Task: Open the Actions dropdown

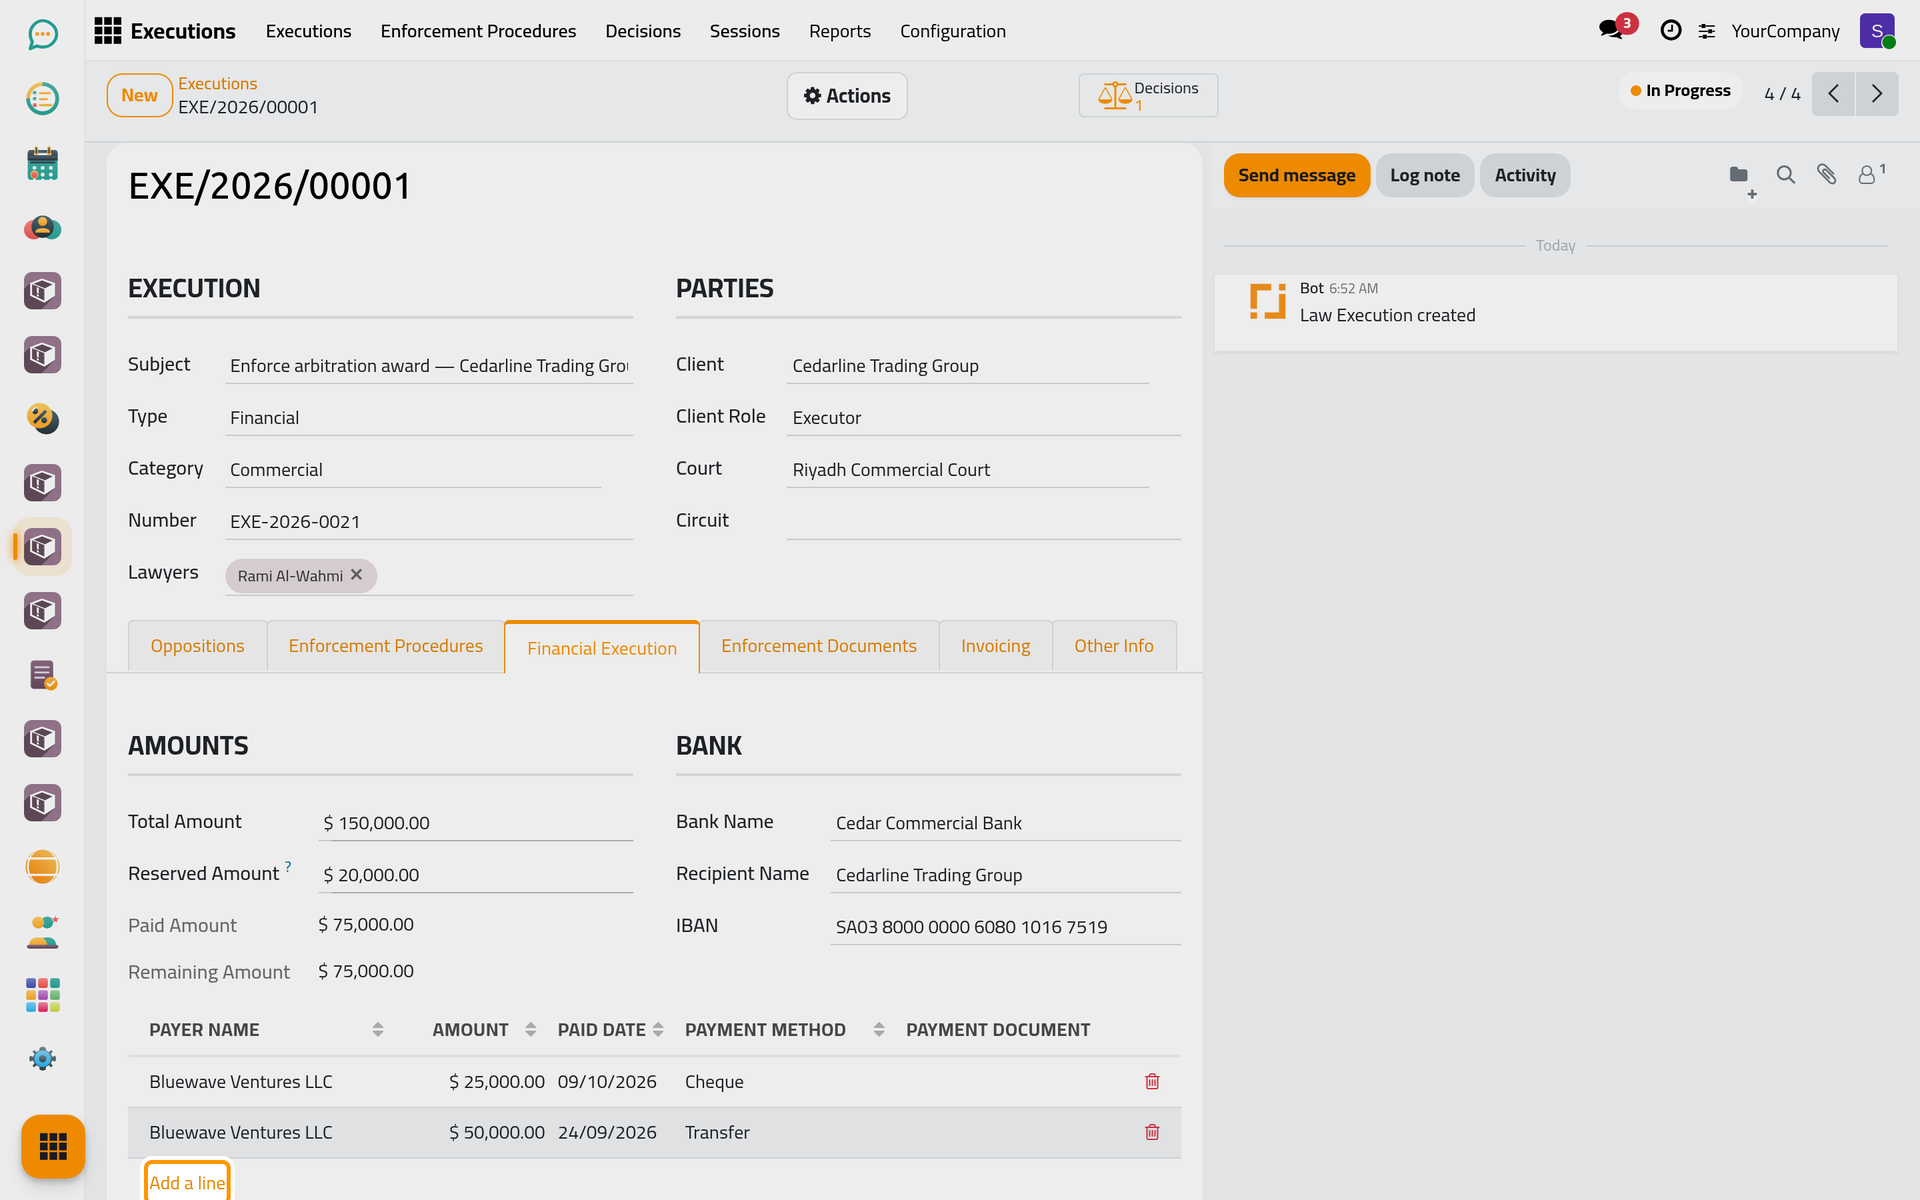Action: [847, 96]
